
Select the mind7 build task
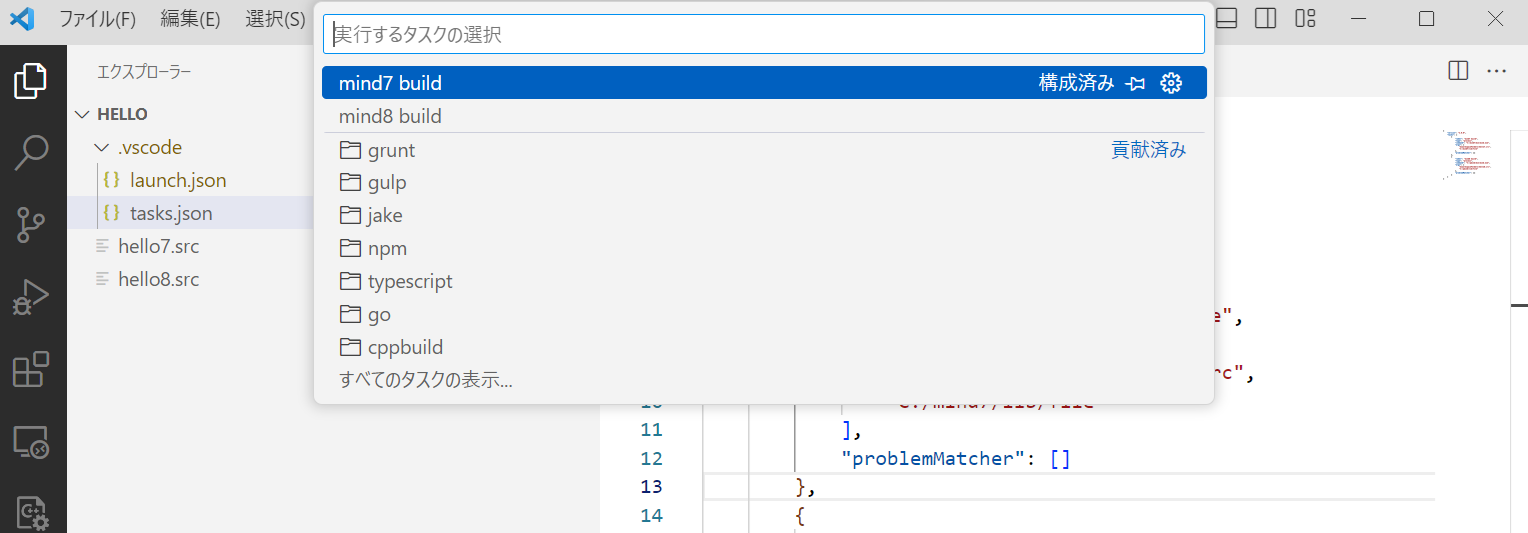point(764,83)
